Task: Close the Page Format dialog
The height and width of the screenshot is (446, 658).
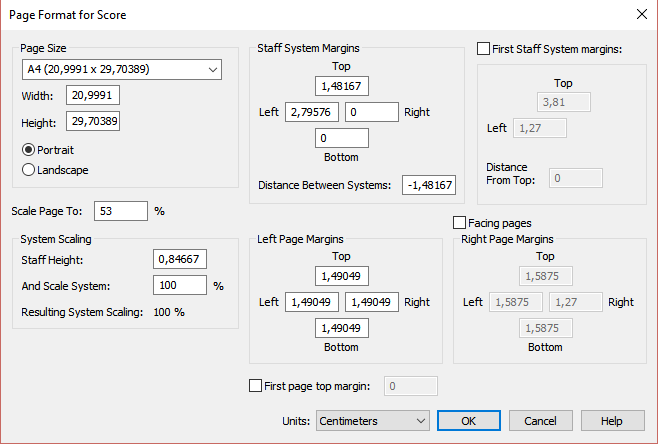Action: coord(640,14)
